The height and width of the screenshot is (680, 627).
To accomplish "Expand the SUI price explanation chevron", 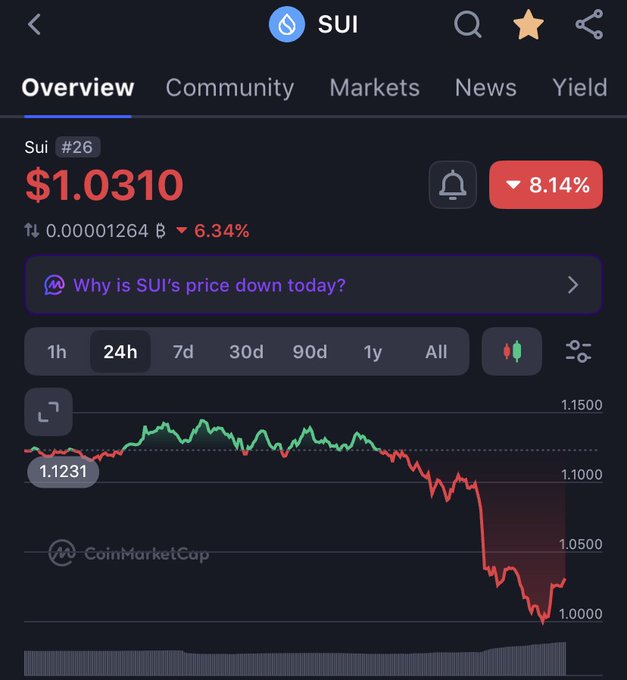I will click(x=573, y=285).
